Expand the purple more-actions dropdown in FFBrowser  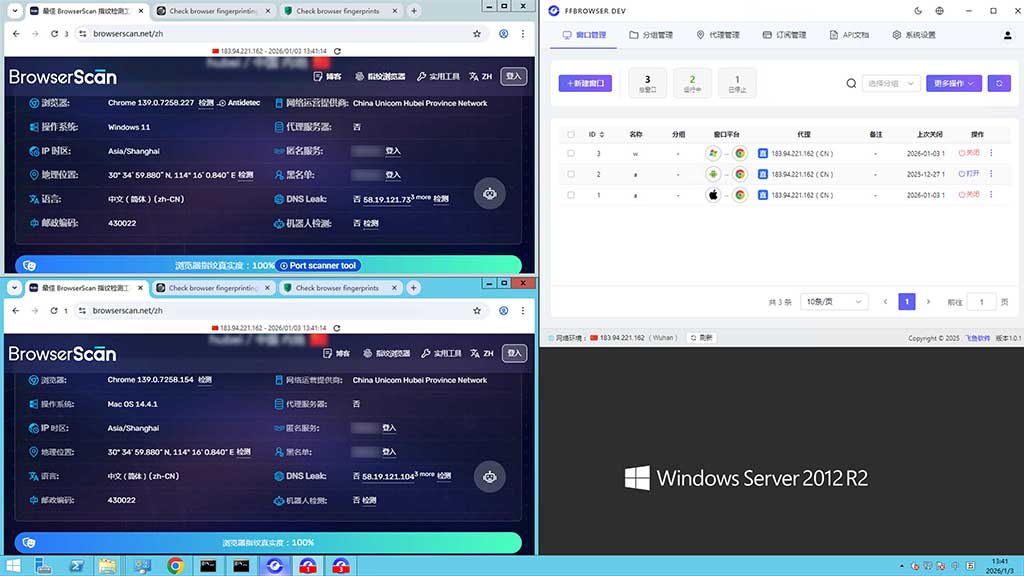(953, 84)
